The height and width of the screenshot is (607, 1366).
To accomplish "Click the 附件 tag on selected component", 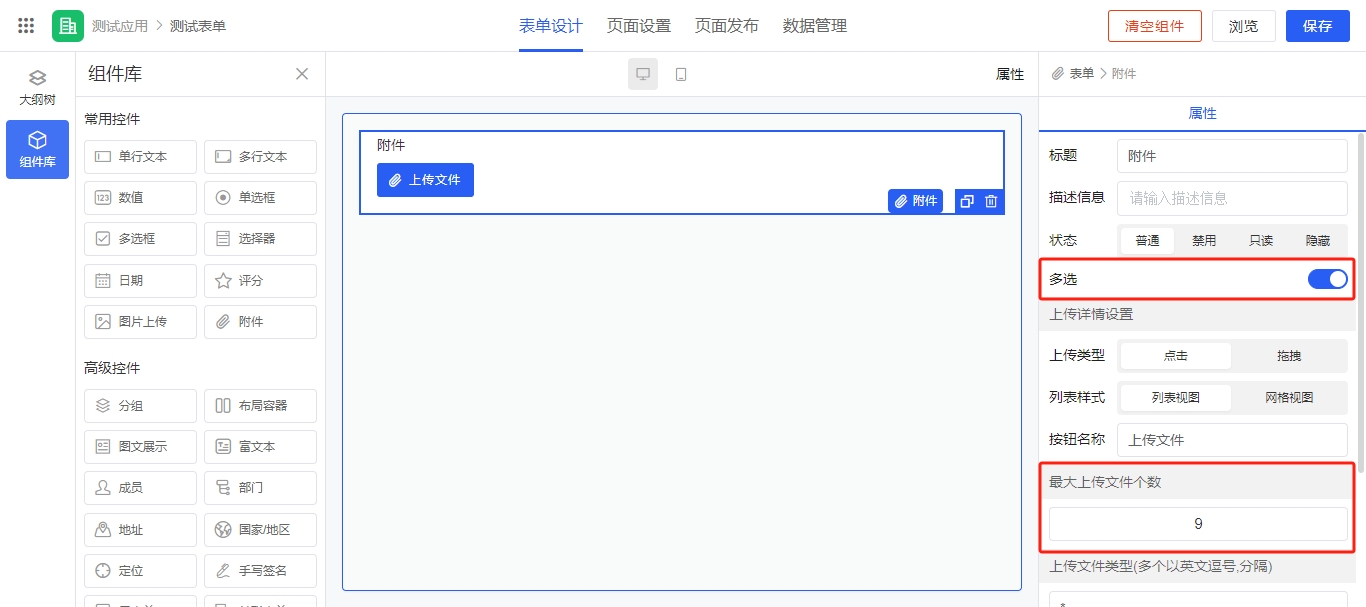I will point(916,201).
